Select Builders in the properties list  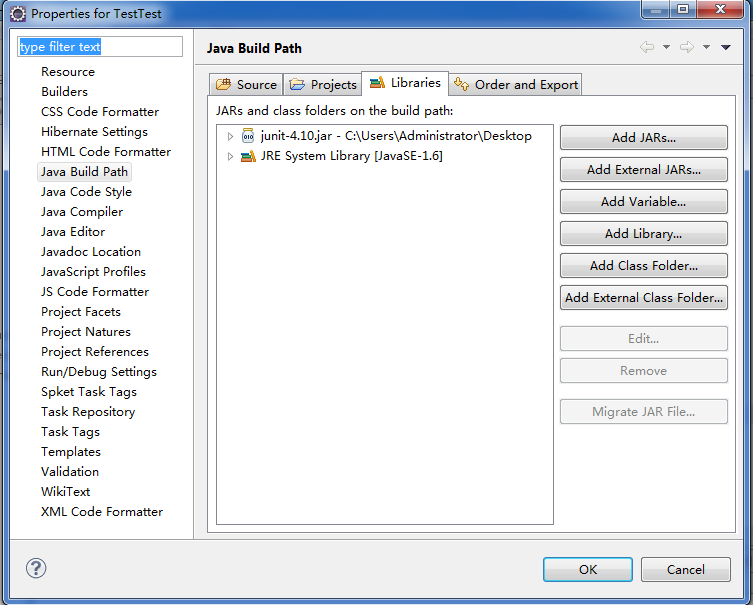coord(64,92)
